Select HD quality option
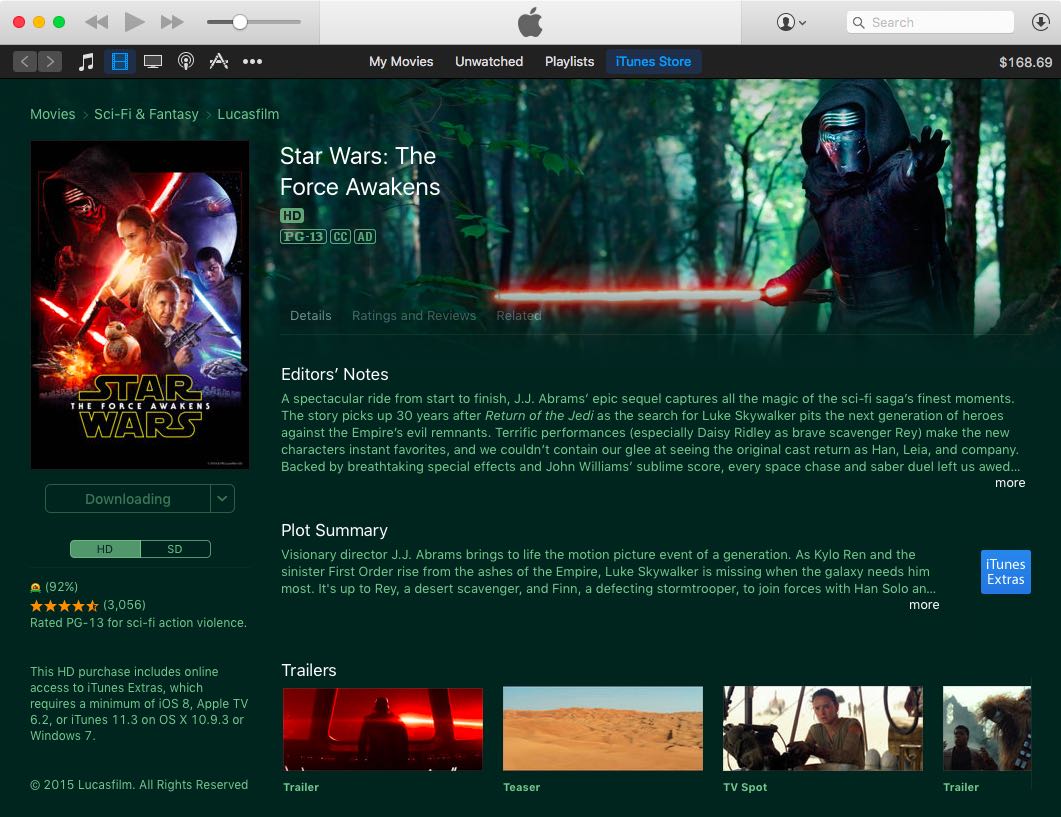The width and height of the screenshot is (1061, 817). pyautogui.click(x=105, y=549)
